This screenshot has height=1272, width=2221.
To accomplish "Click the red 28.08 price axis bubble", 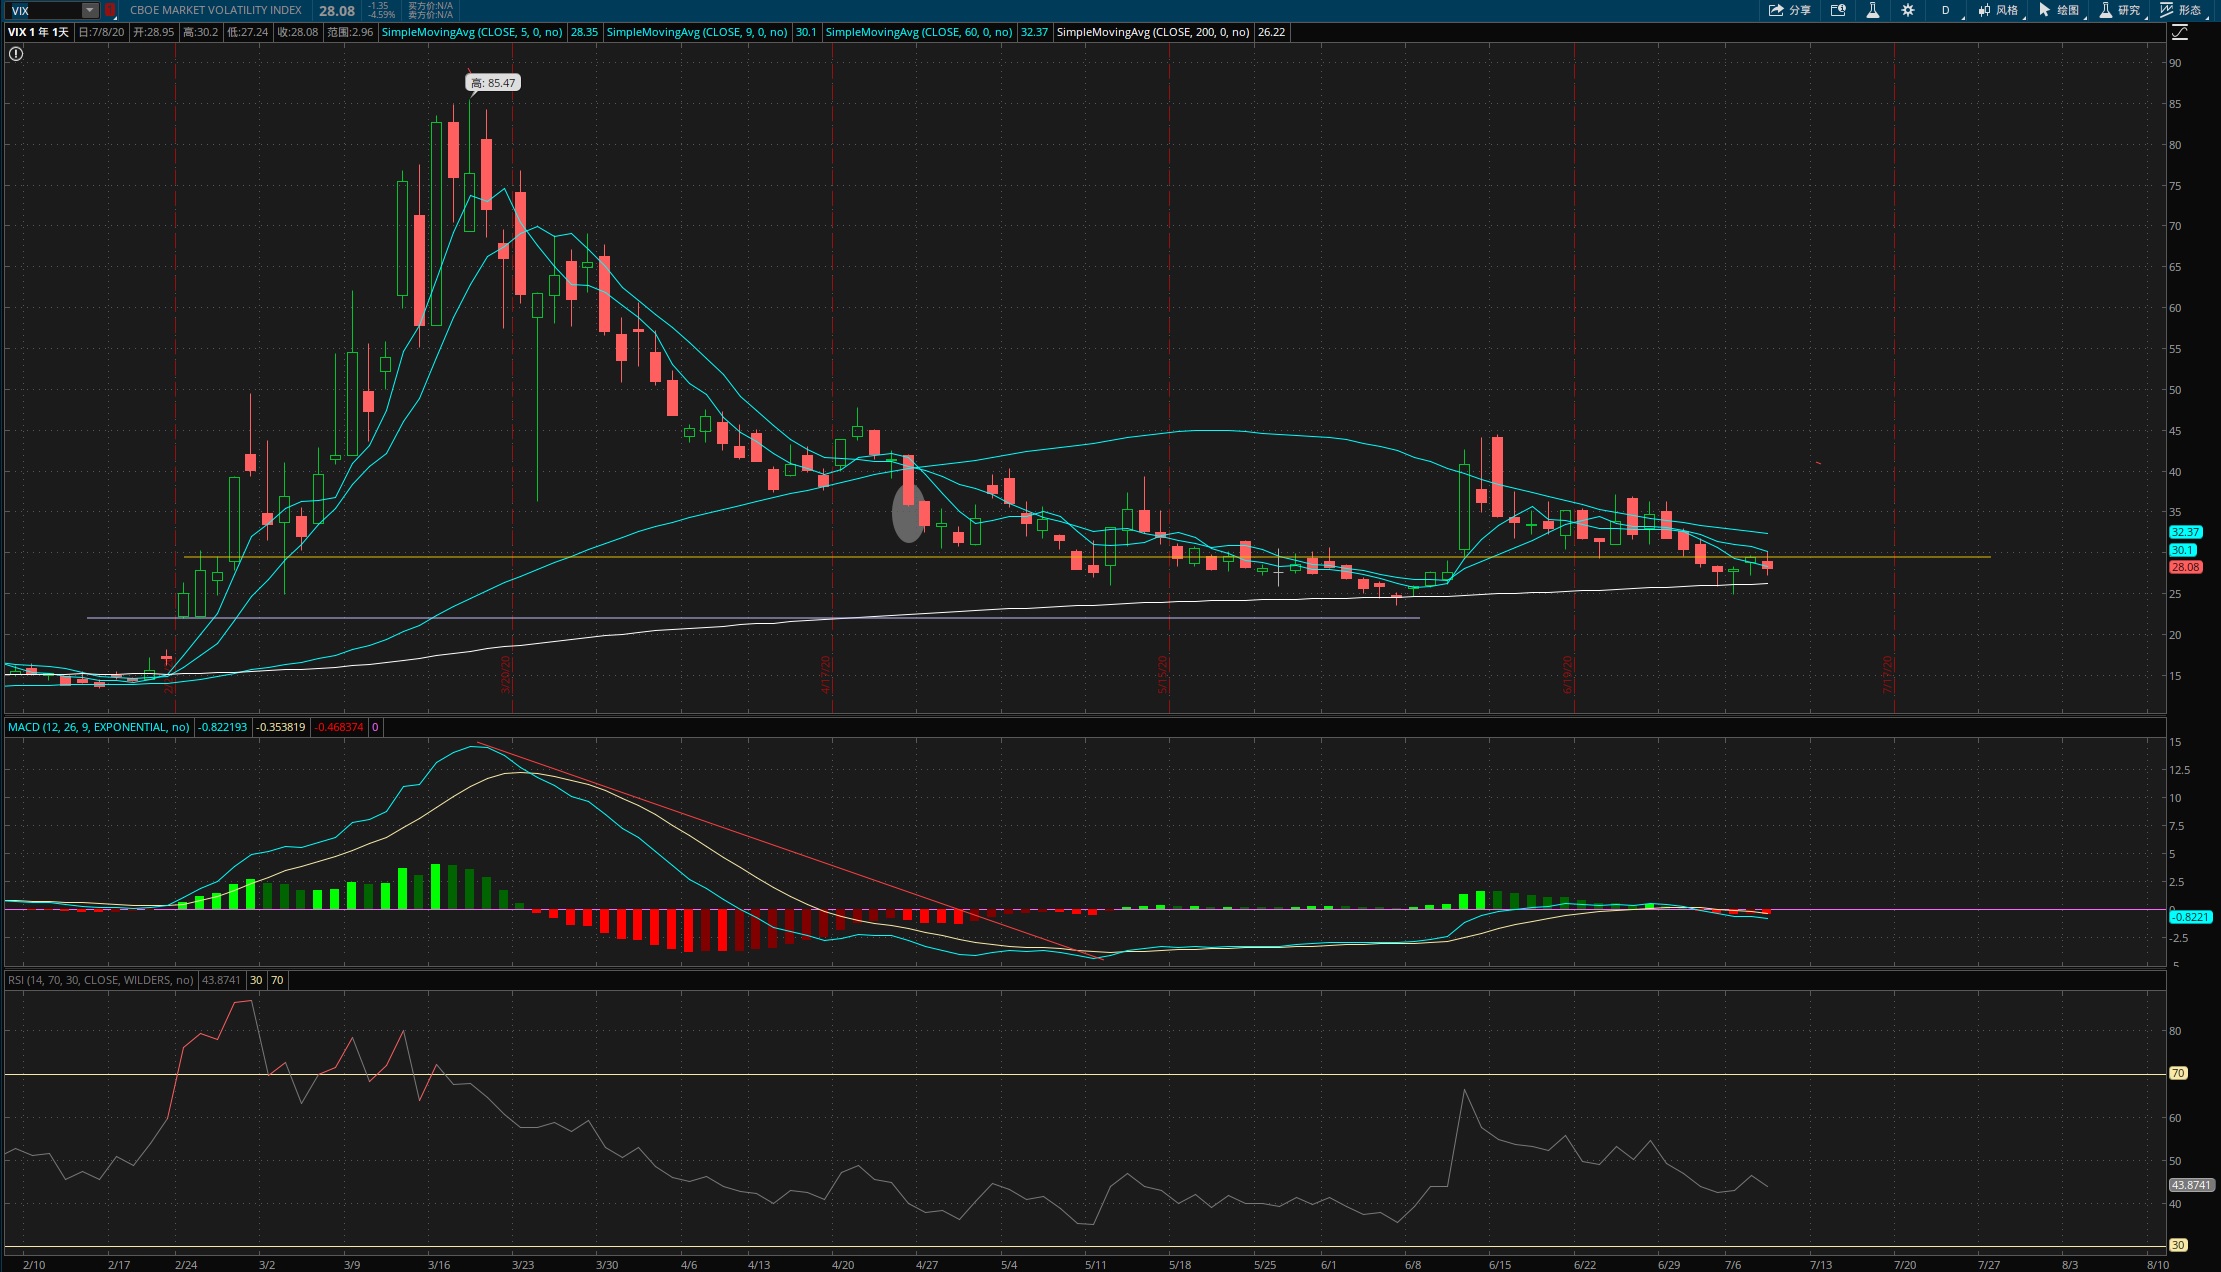I will [x=2185, y=567].
